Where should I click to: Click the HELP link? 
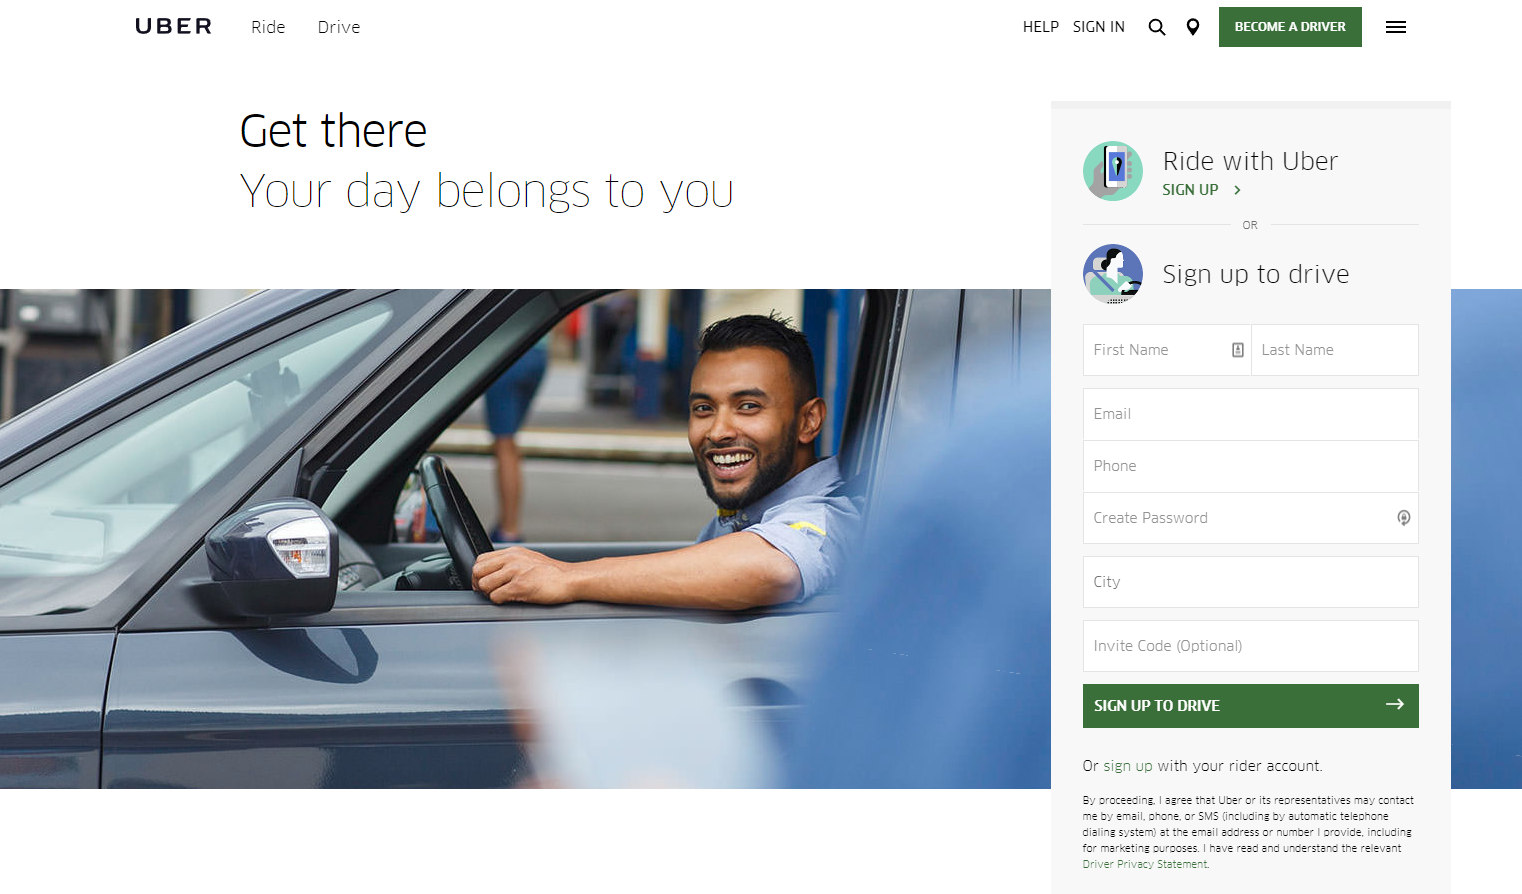pos(1041,27)
